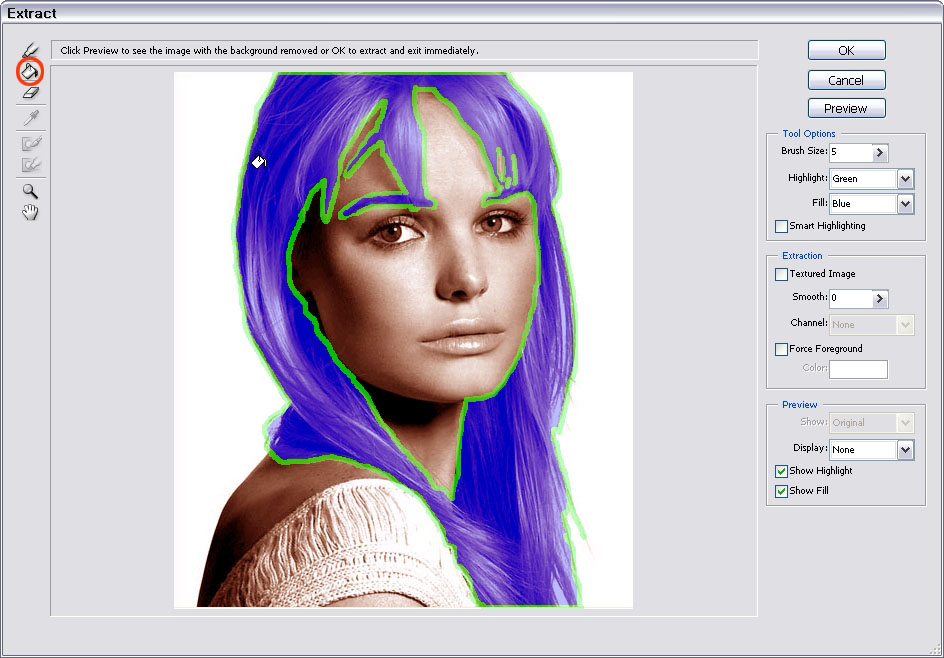
Task: Click the Force Foreground Color swatch
Action: click(x=858, y=369)
